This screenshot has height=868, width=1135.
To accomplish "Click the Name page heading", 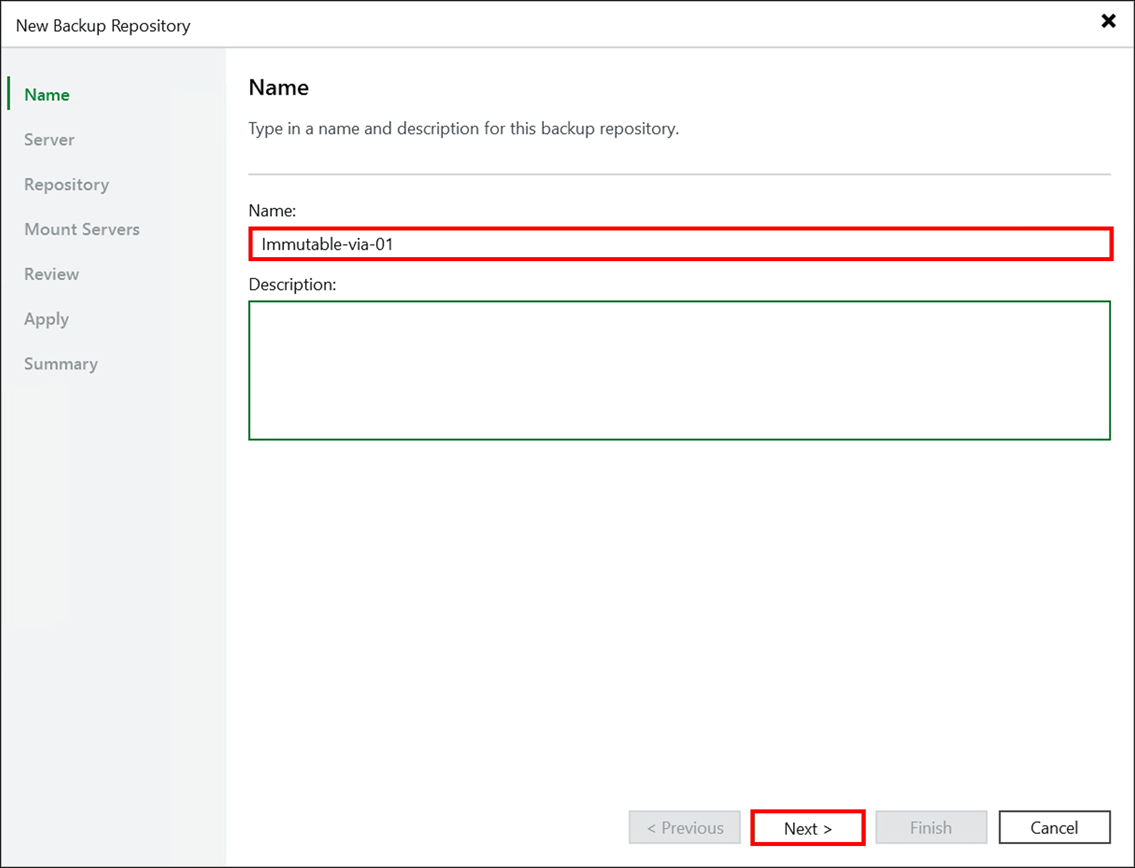I will pyautogui.click(x=278, y=88).
